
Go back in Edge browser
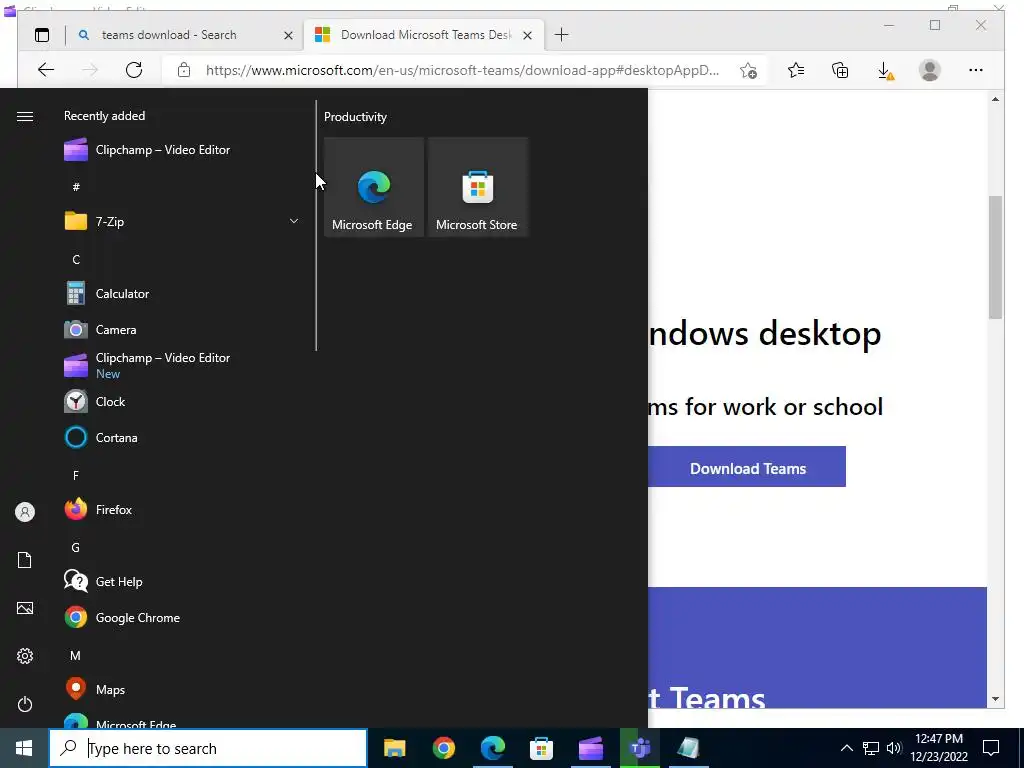tap(46, 70)
